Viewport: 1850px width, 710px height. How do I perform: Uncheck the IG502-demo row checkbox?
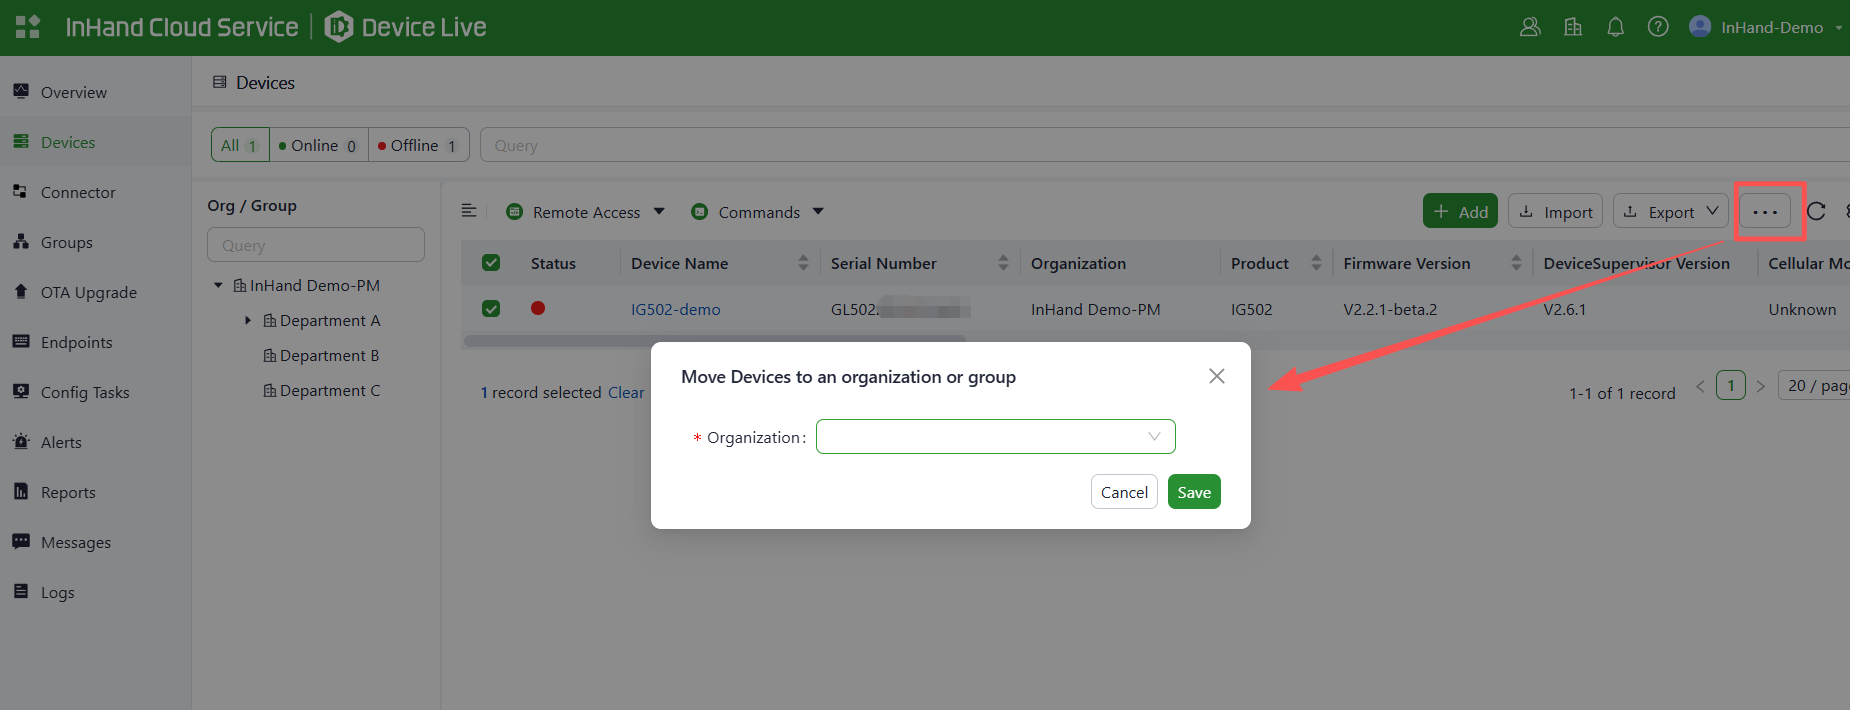491,309
